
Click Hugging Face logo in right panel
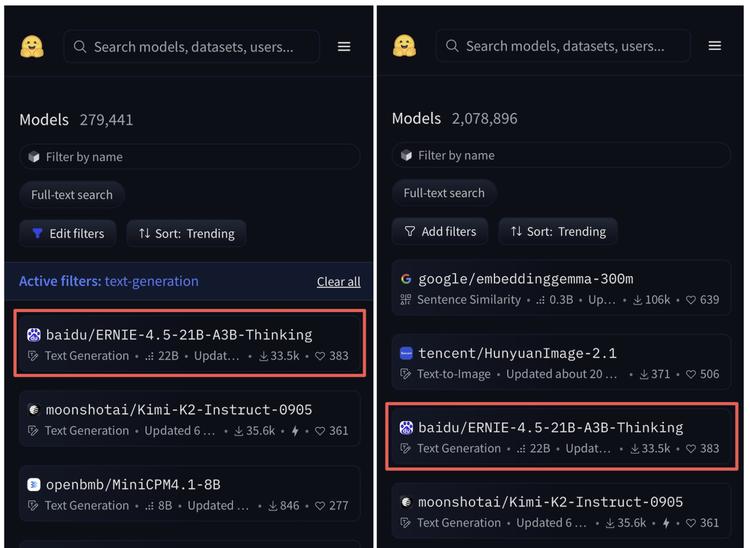click(404, 46)
